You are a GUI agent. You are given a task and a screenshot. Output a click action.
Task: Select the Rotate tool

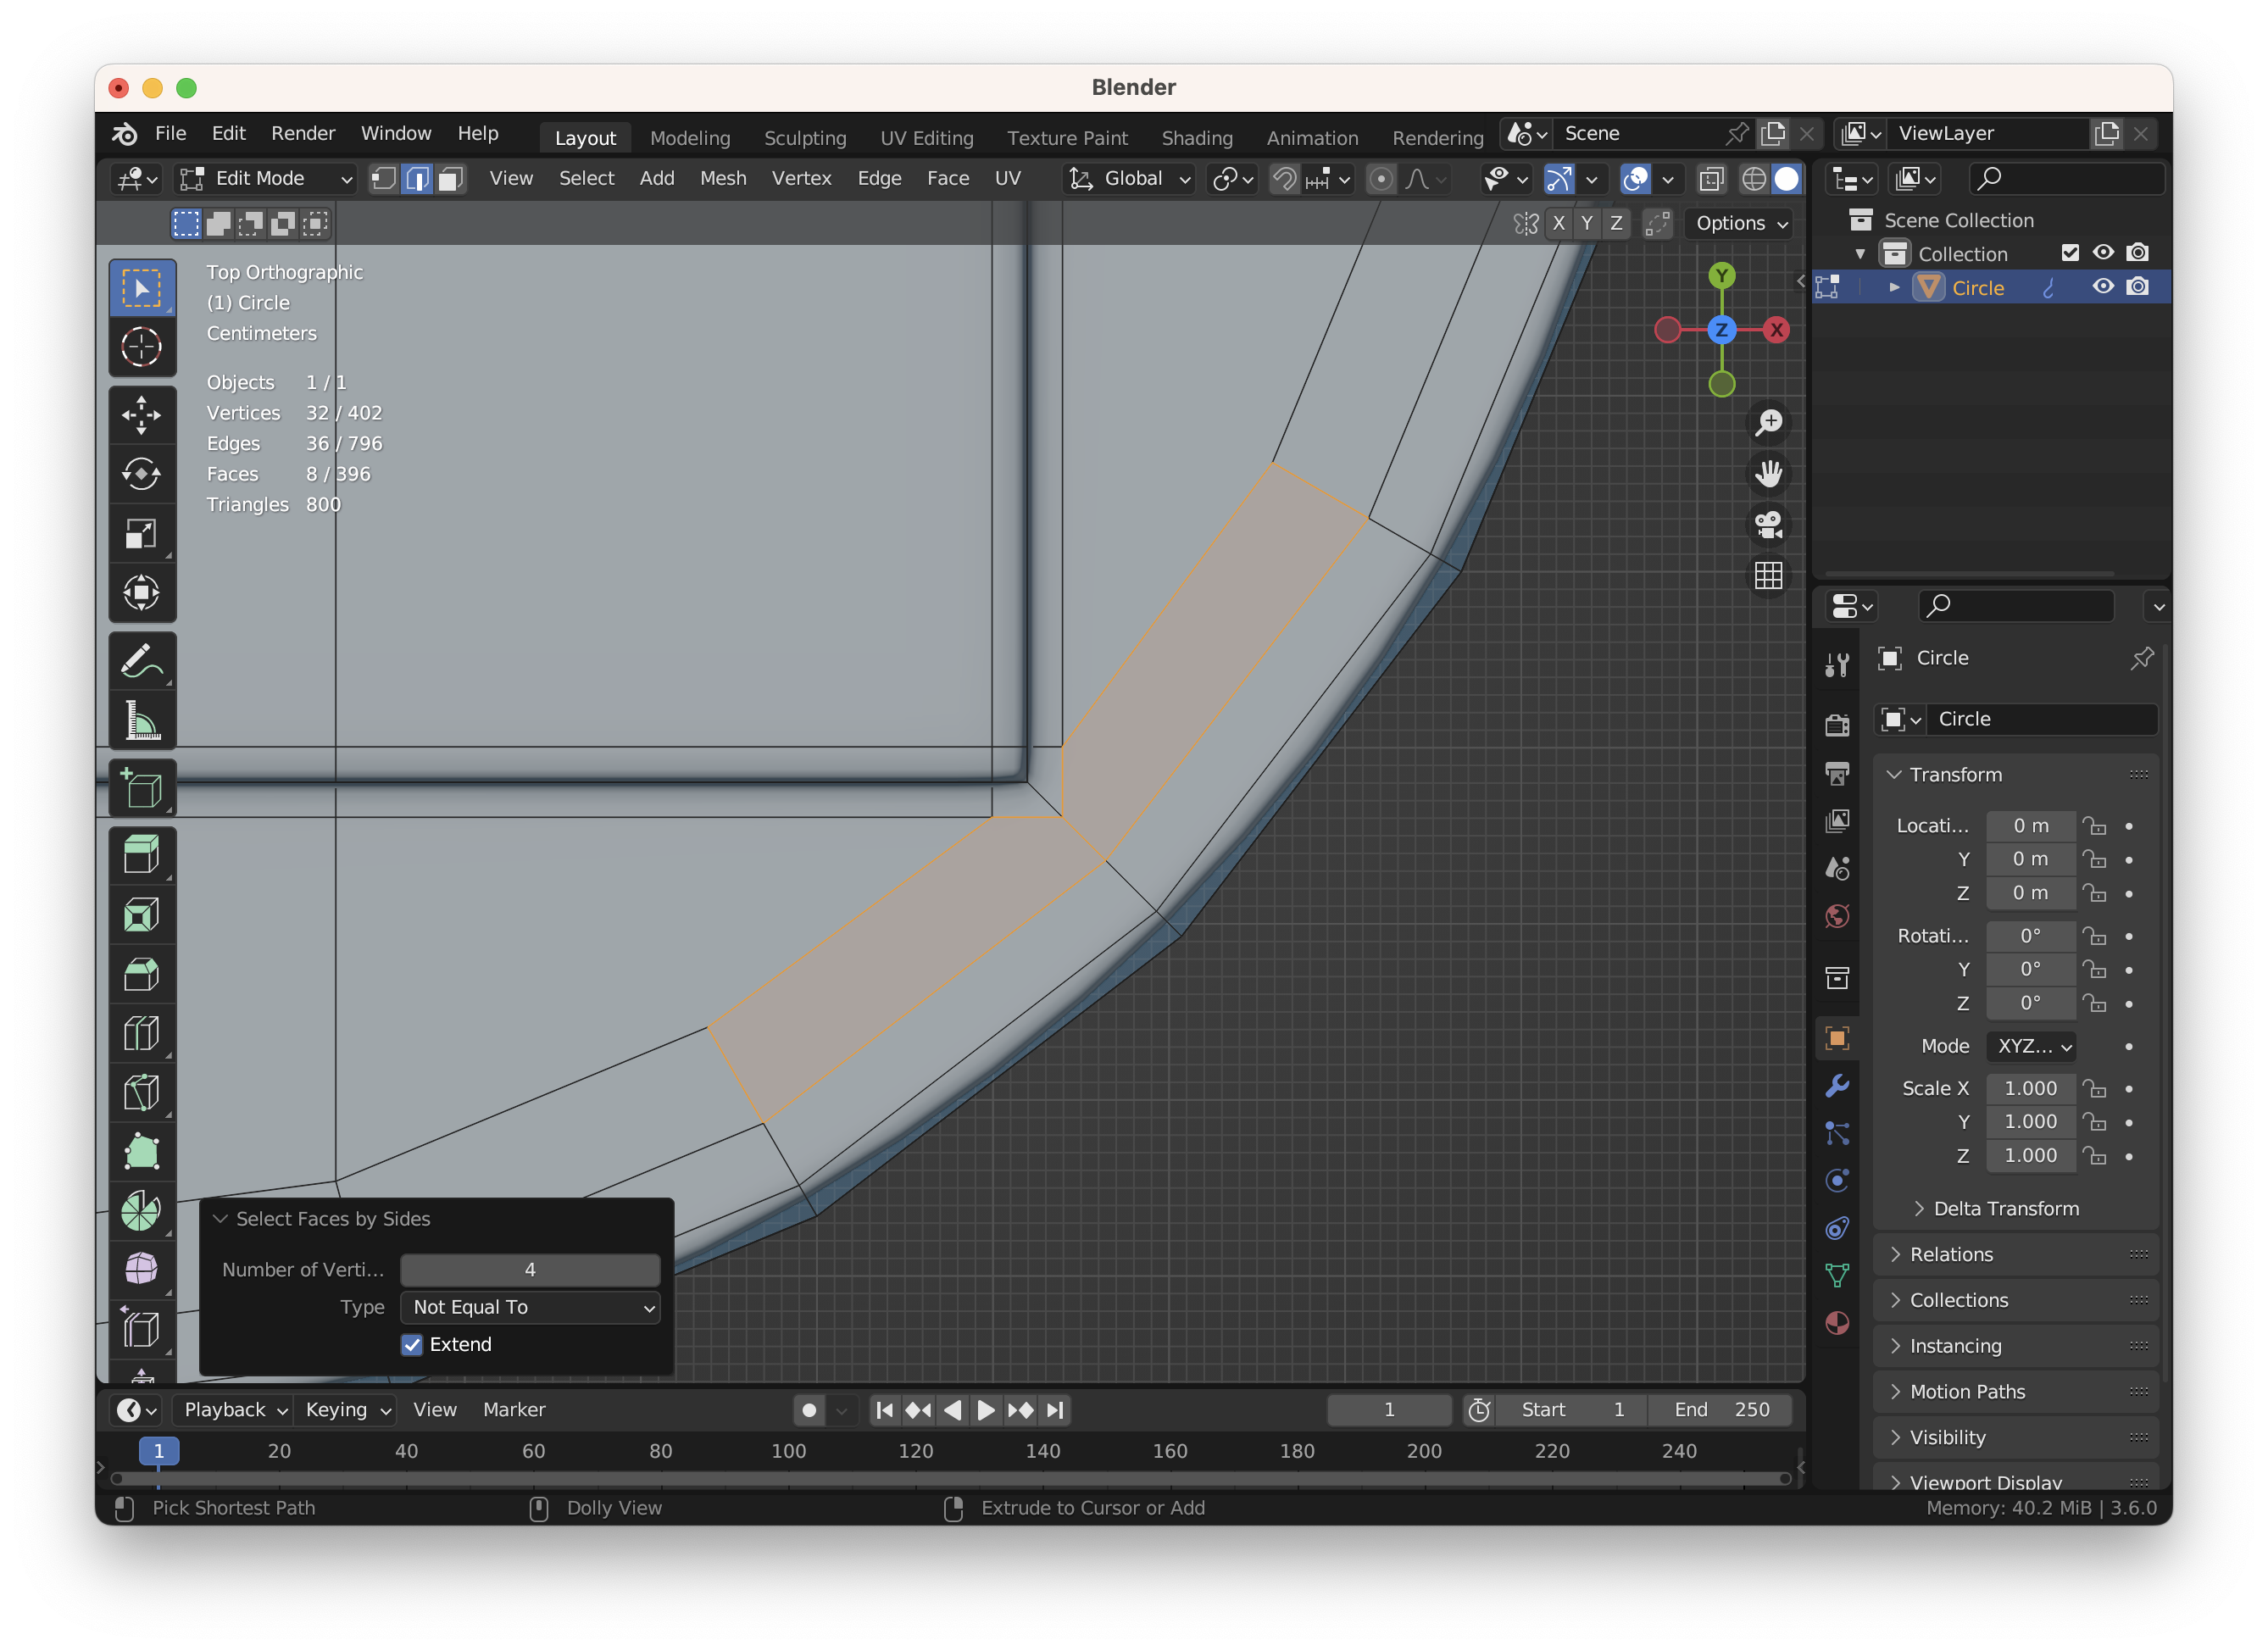pos(141,474)
